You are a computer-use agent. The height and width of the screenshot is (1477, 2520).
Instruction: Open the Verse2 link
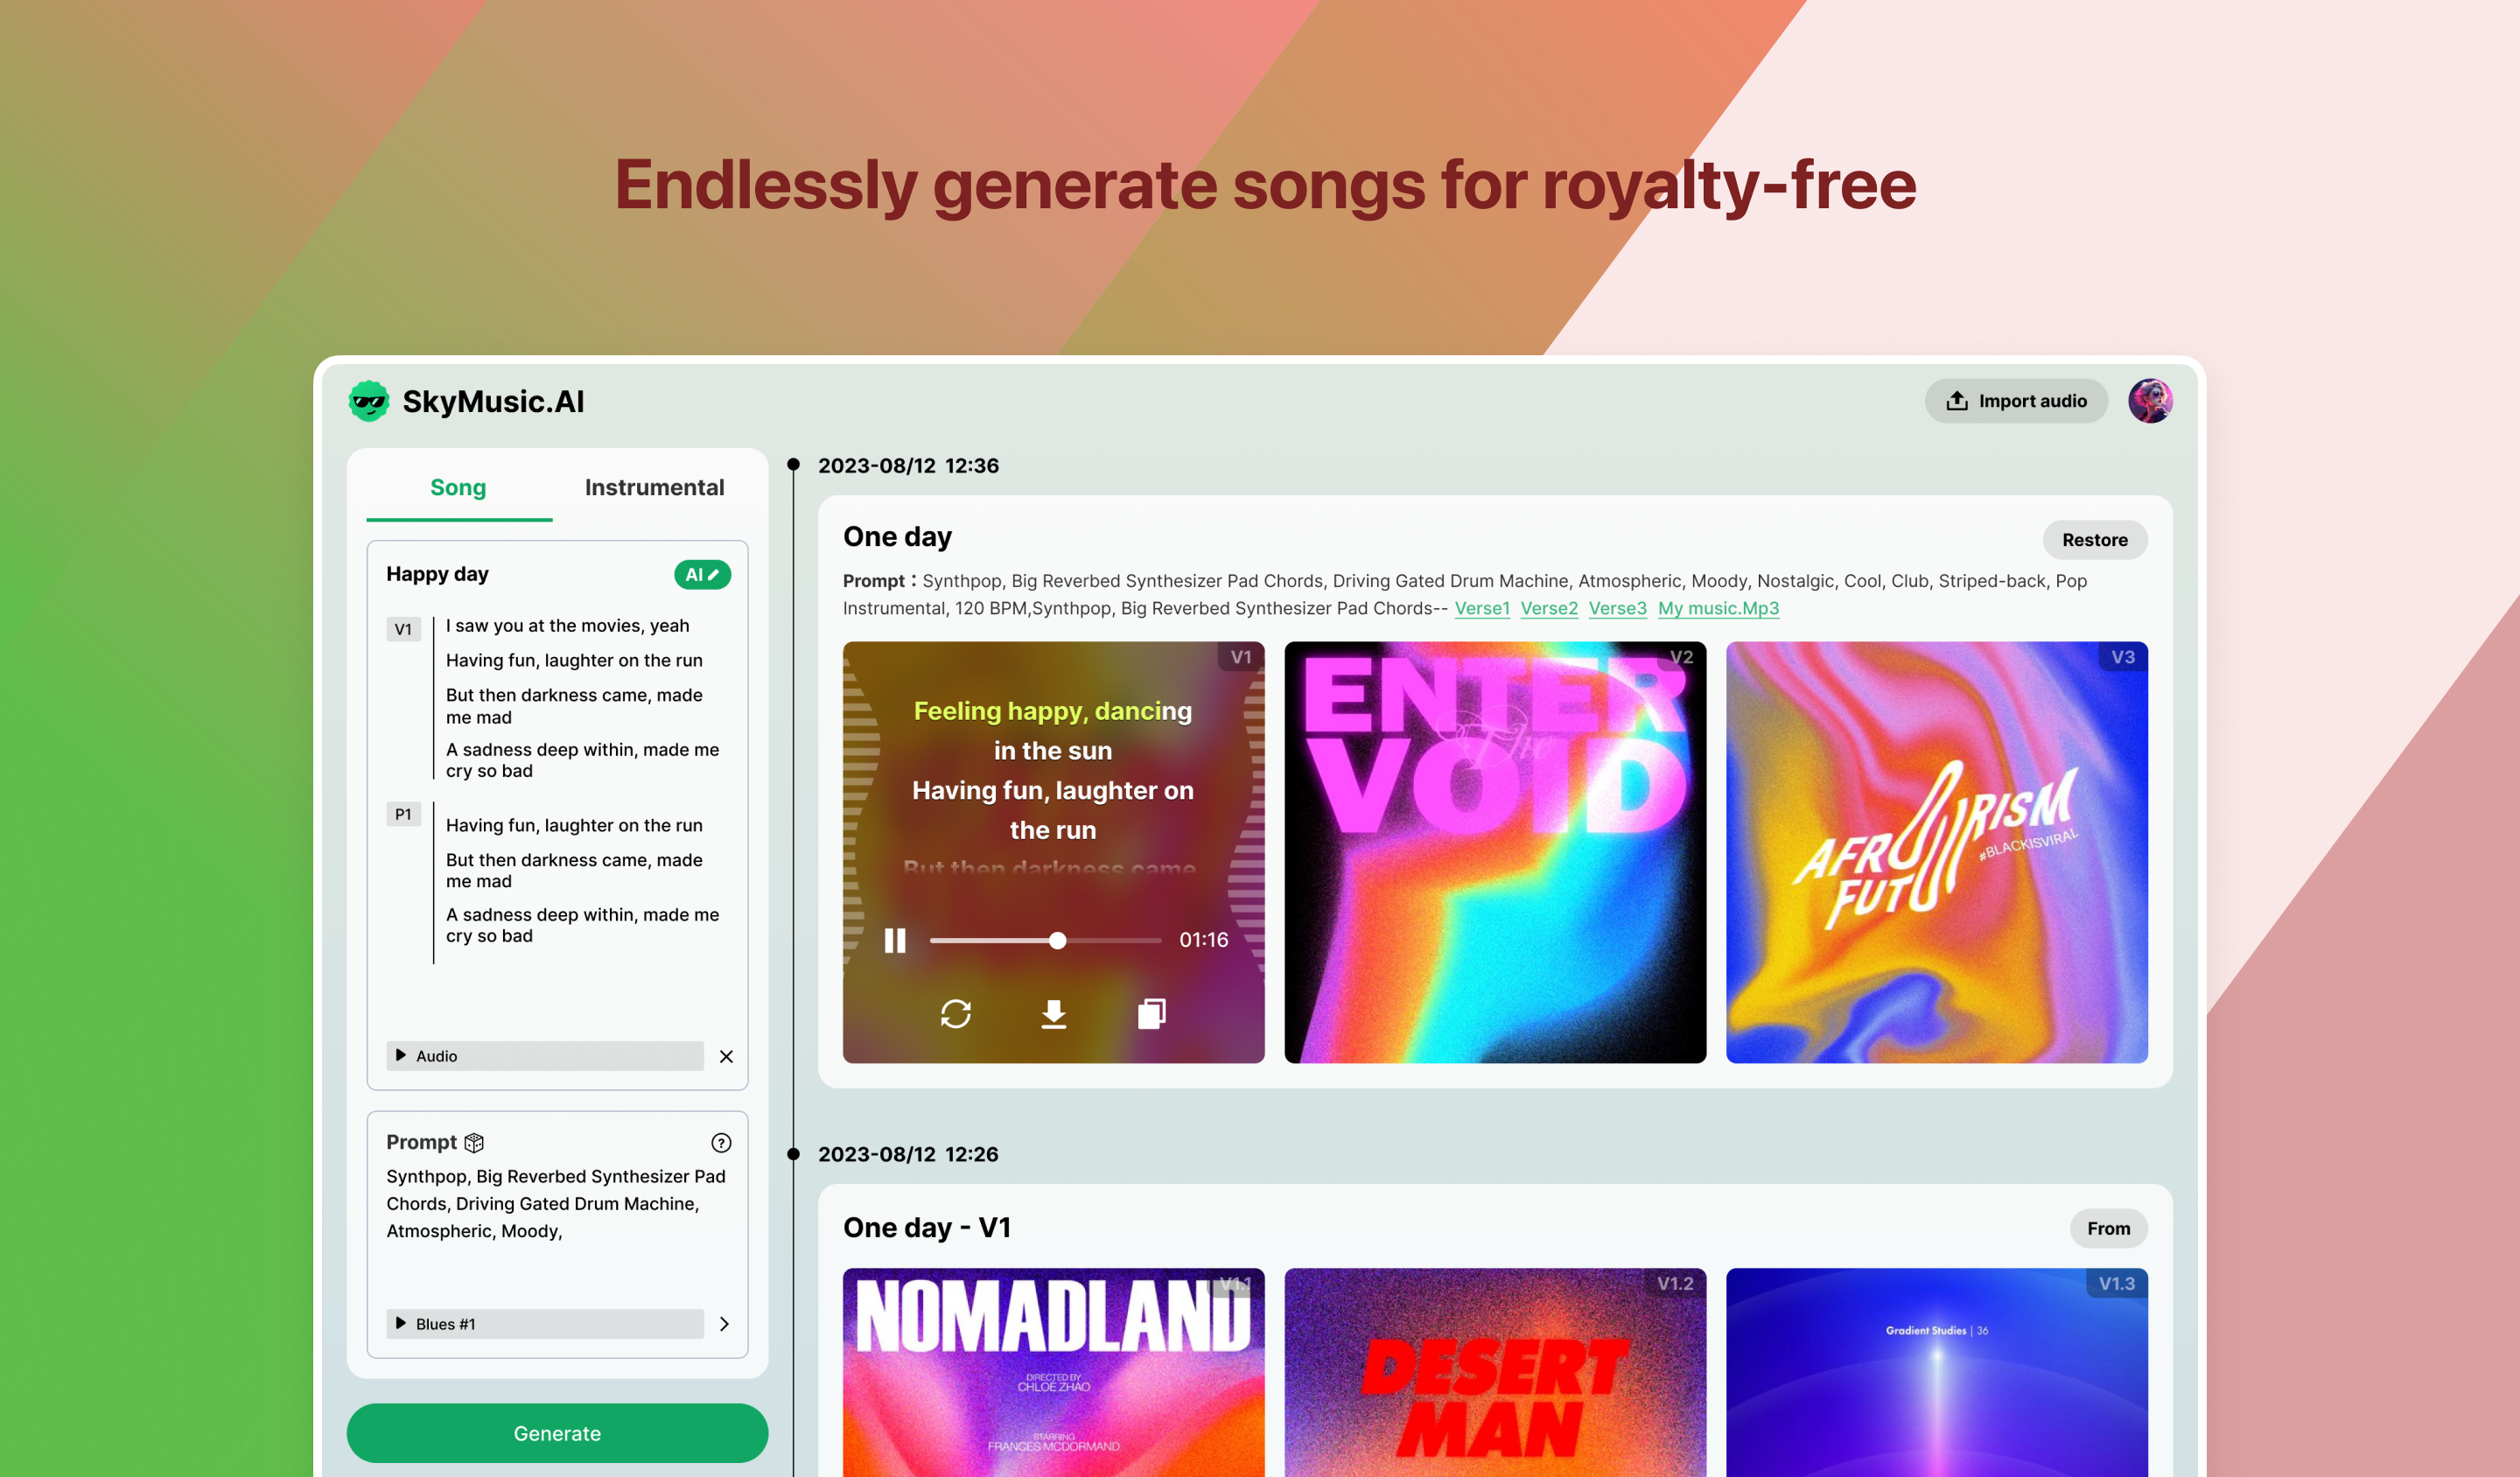click(1549, 608)
